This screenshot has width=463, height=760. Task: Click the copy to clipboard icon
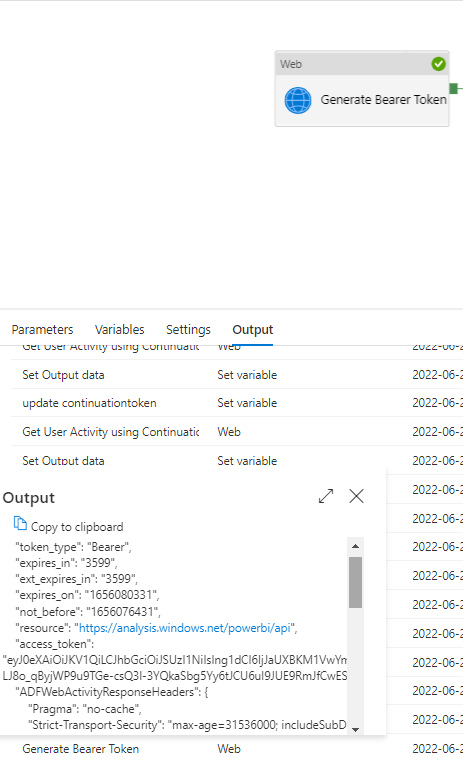pos(20,523)
